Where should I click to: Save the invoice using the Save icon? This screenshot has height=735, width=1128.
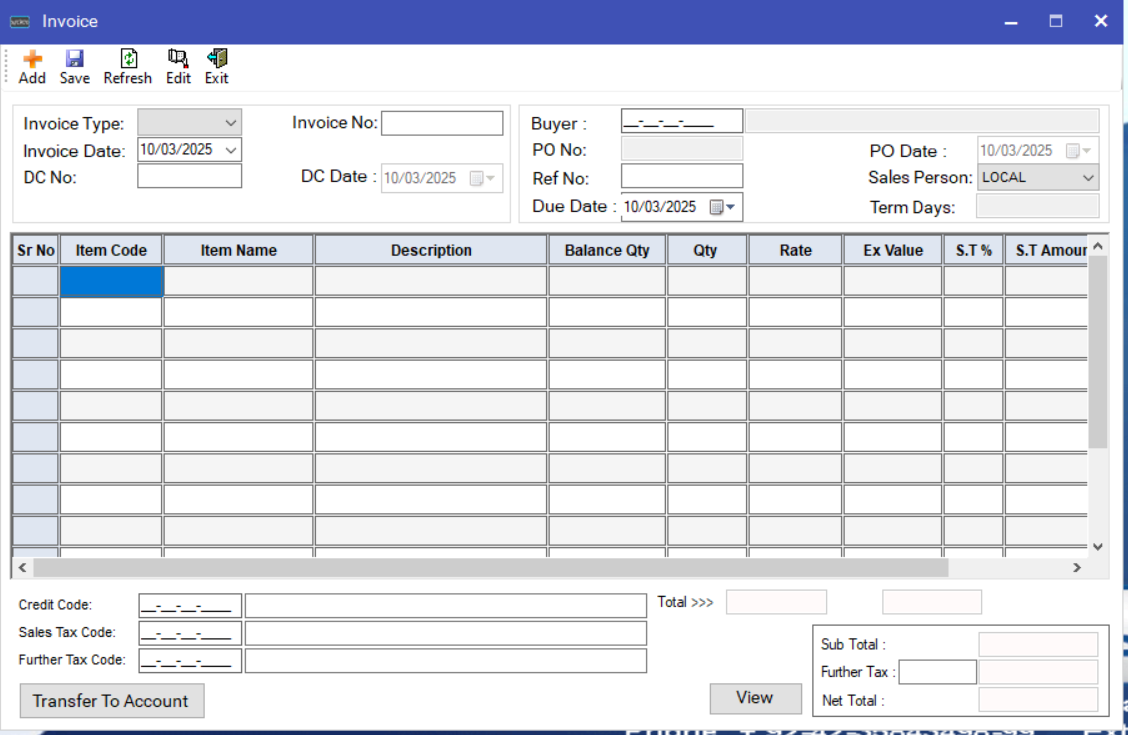tap(75, 60)
